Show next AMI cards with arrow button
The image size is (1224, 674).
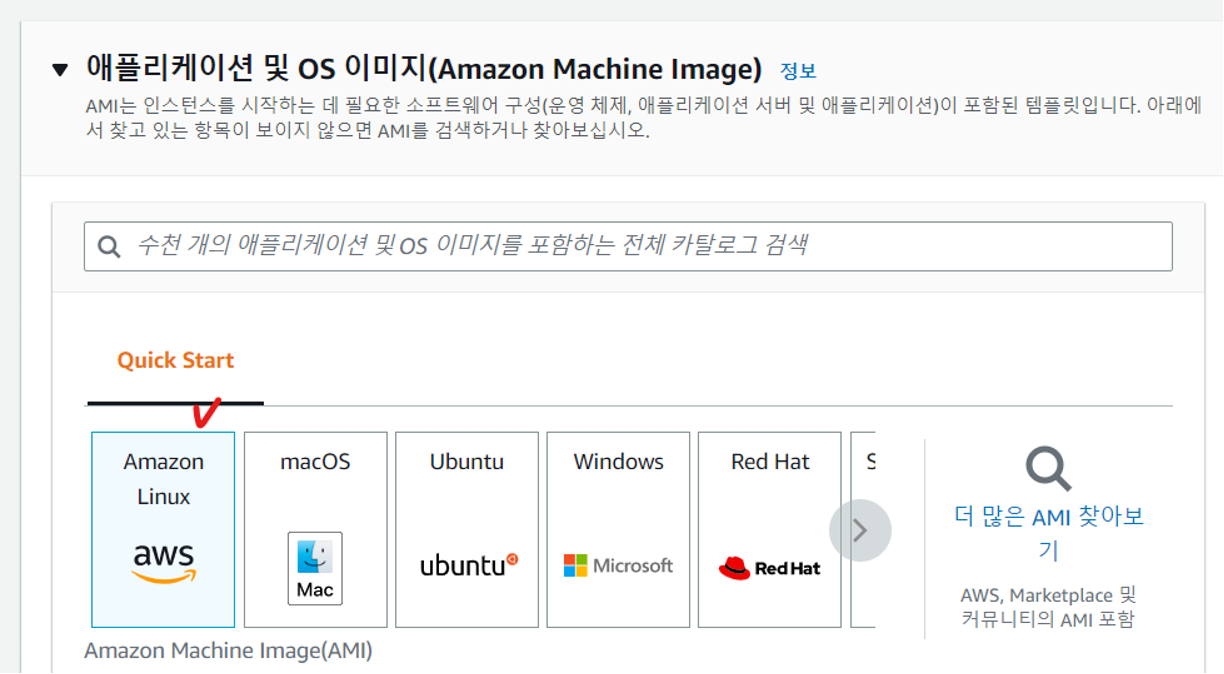860,530
